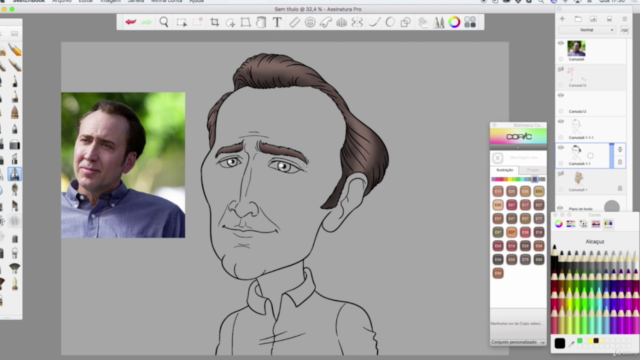Pick the black current color swatch
The image size is (640, 360).
pyautogui.click(x=560, y=343)
